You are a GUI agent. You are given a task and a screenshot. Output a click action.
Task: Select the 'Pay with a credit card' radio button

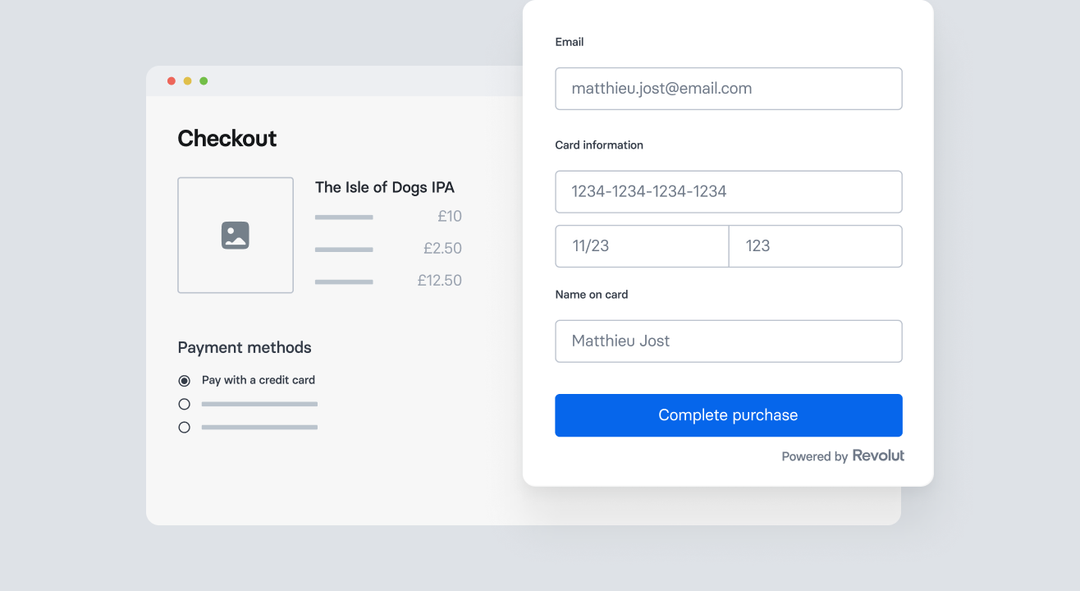(183, 380)
